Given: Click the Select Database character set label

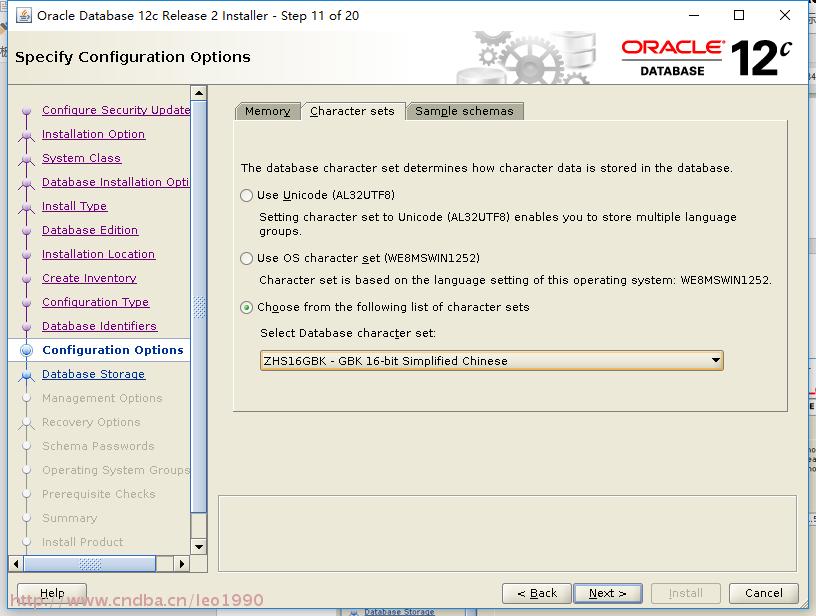Looking at the screenshot, I should click(x=348, y=333).
